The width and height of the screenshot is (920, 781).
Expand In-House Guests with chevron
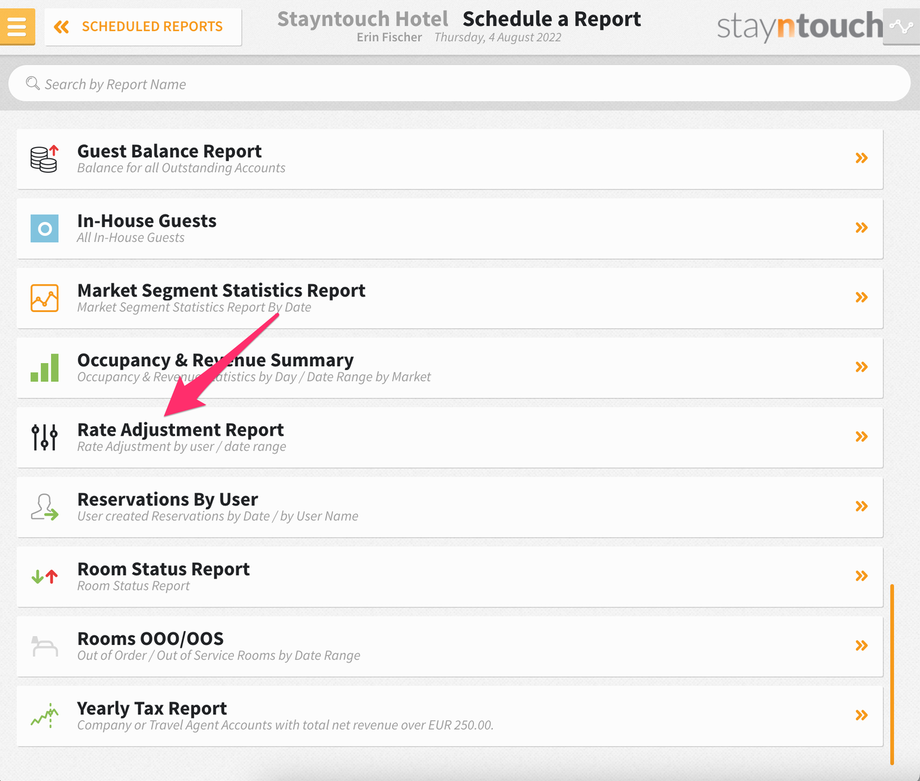tap(861, 228)
